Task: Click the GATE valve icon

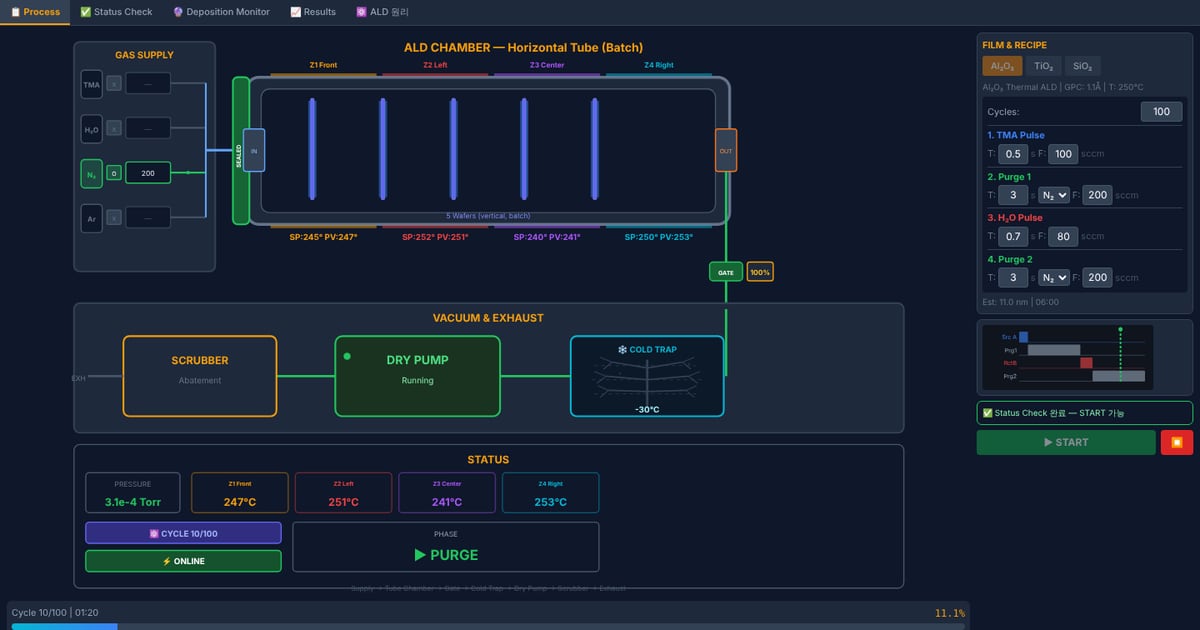Action: (x=726, y=272)
